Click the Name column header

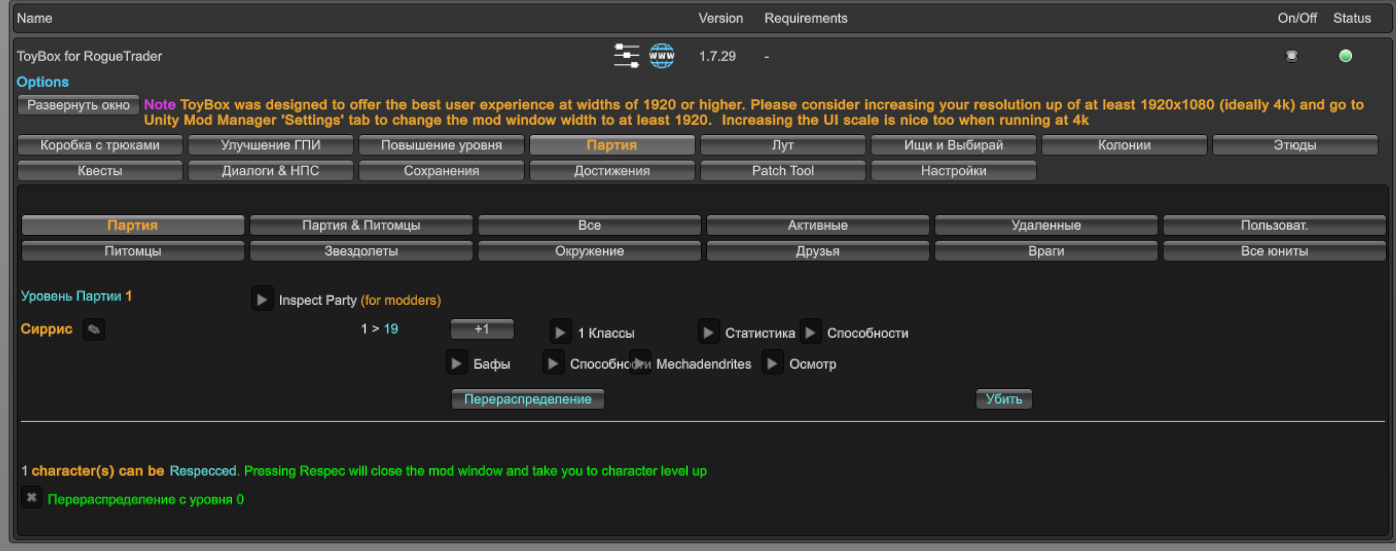coord(35,18)
